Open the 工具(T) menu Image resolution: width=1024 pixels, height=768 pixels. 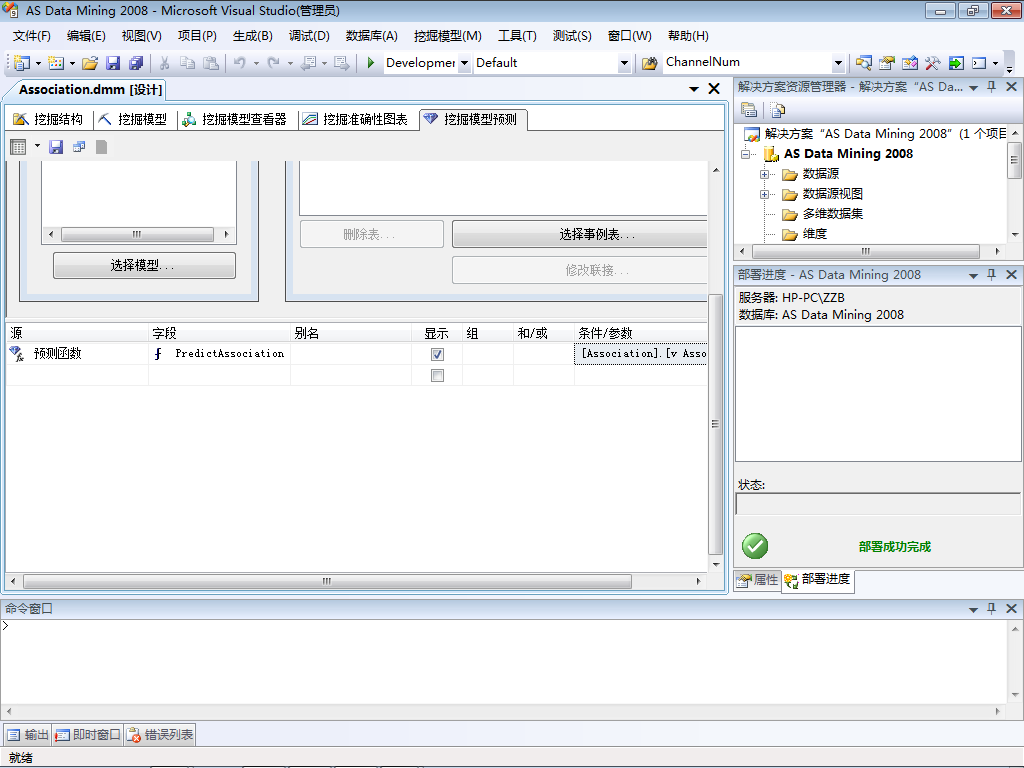coord(517,36)
